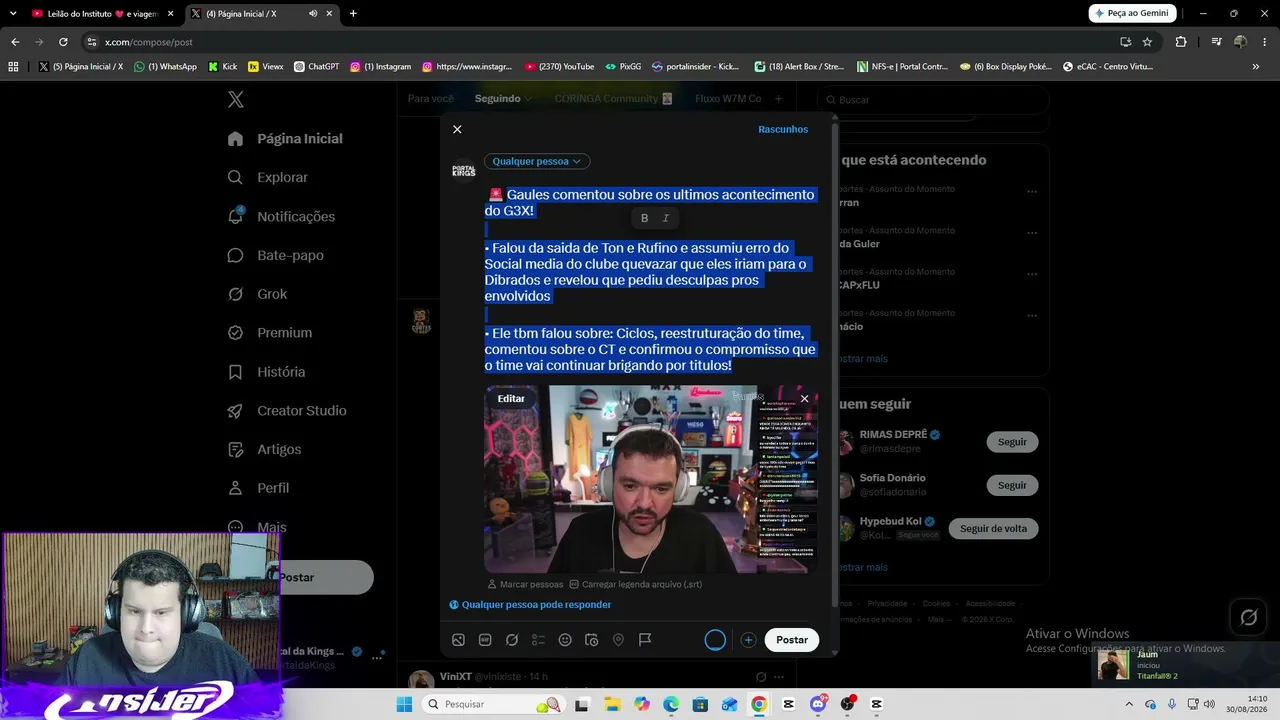Image resolution: width=1280 pixels, height=720 pixels.
Task: Click Marcar pessoas under the media
Action: click(525, 584)
